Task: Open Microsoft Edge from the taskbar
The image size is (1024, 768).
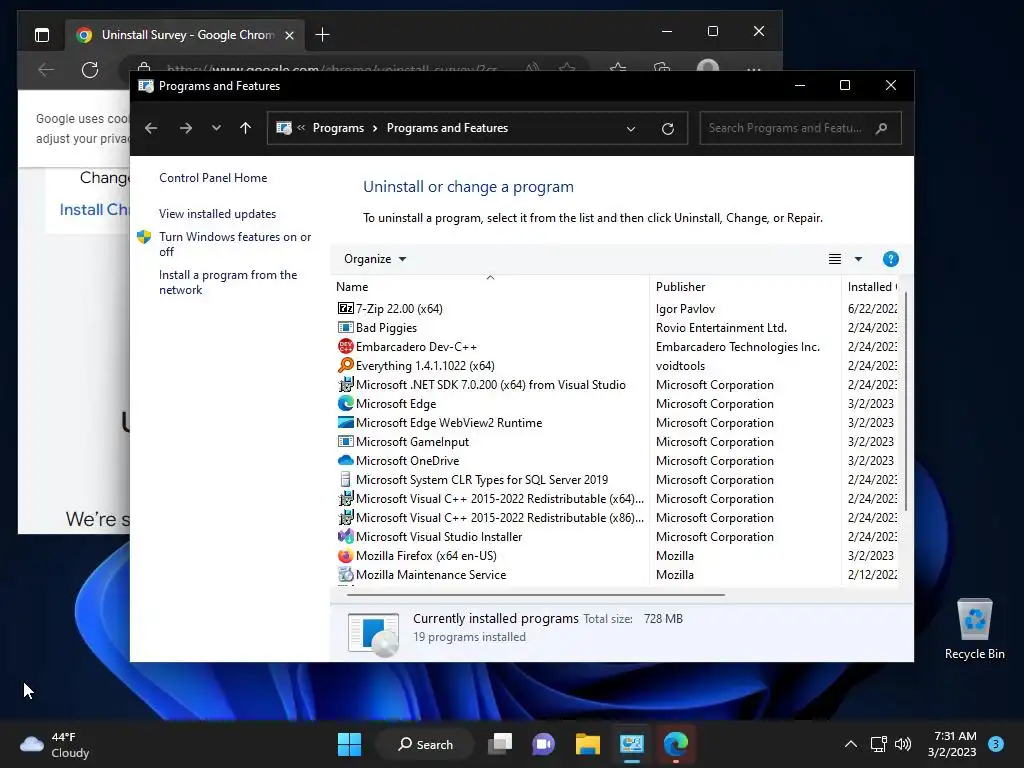Action: [675, 744]
